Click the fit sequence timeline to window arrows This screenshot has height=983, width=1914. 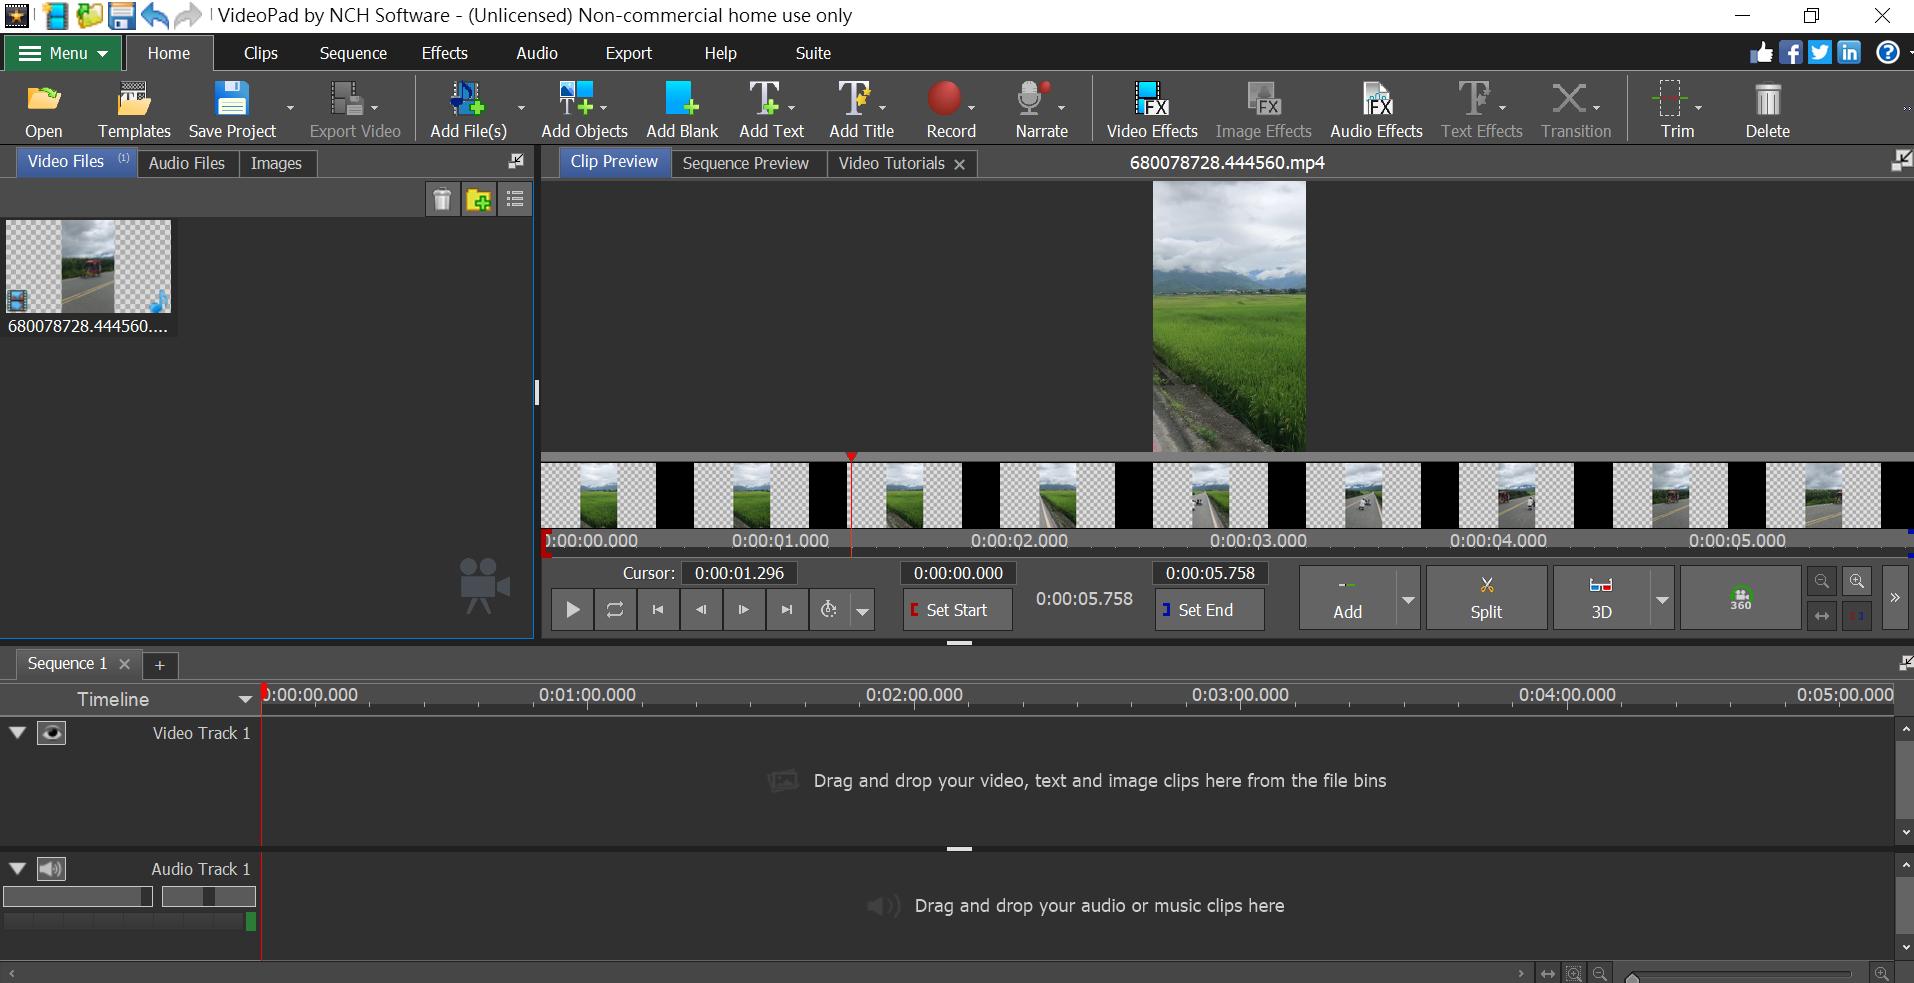pos(1548,973)
